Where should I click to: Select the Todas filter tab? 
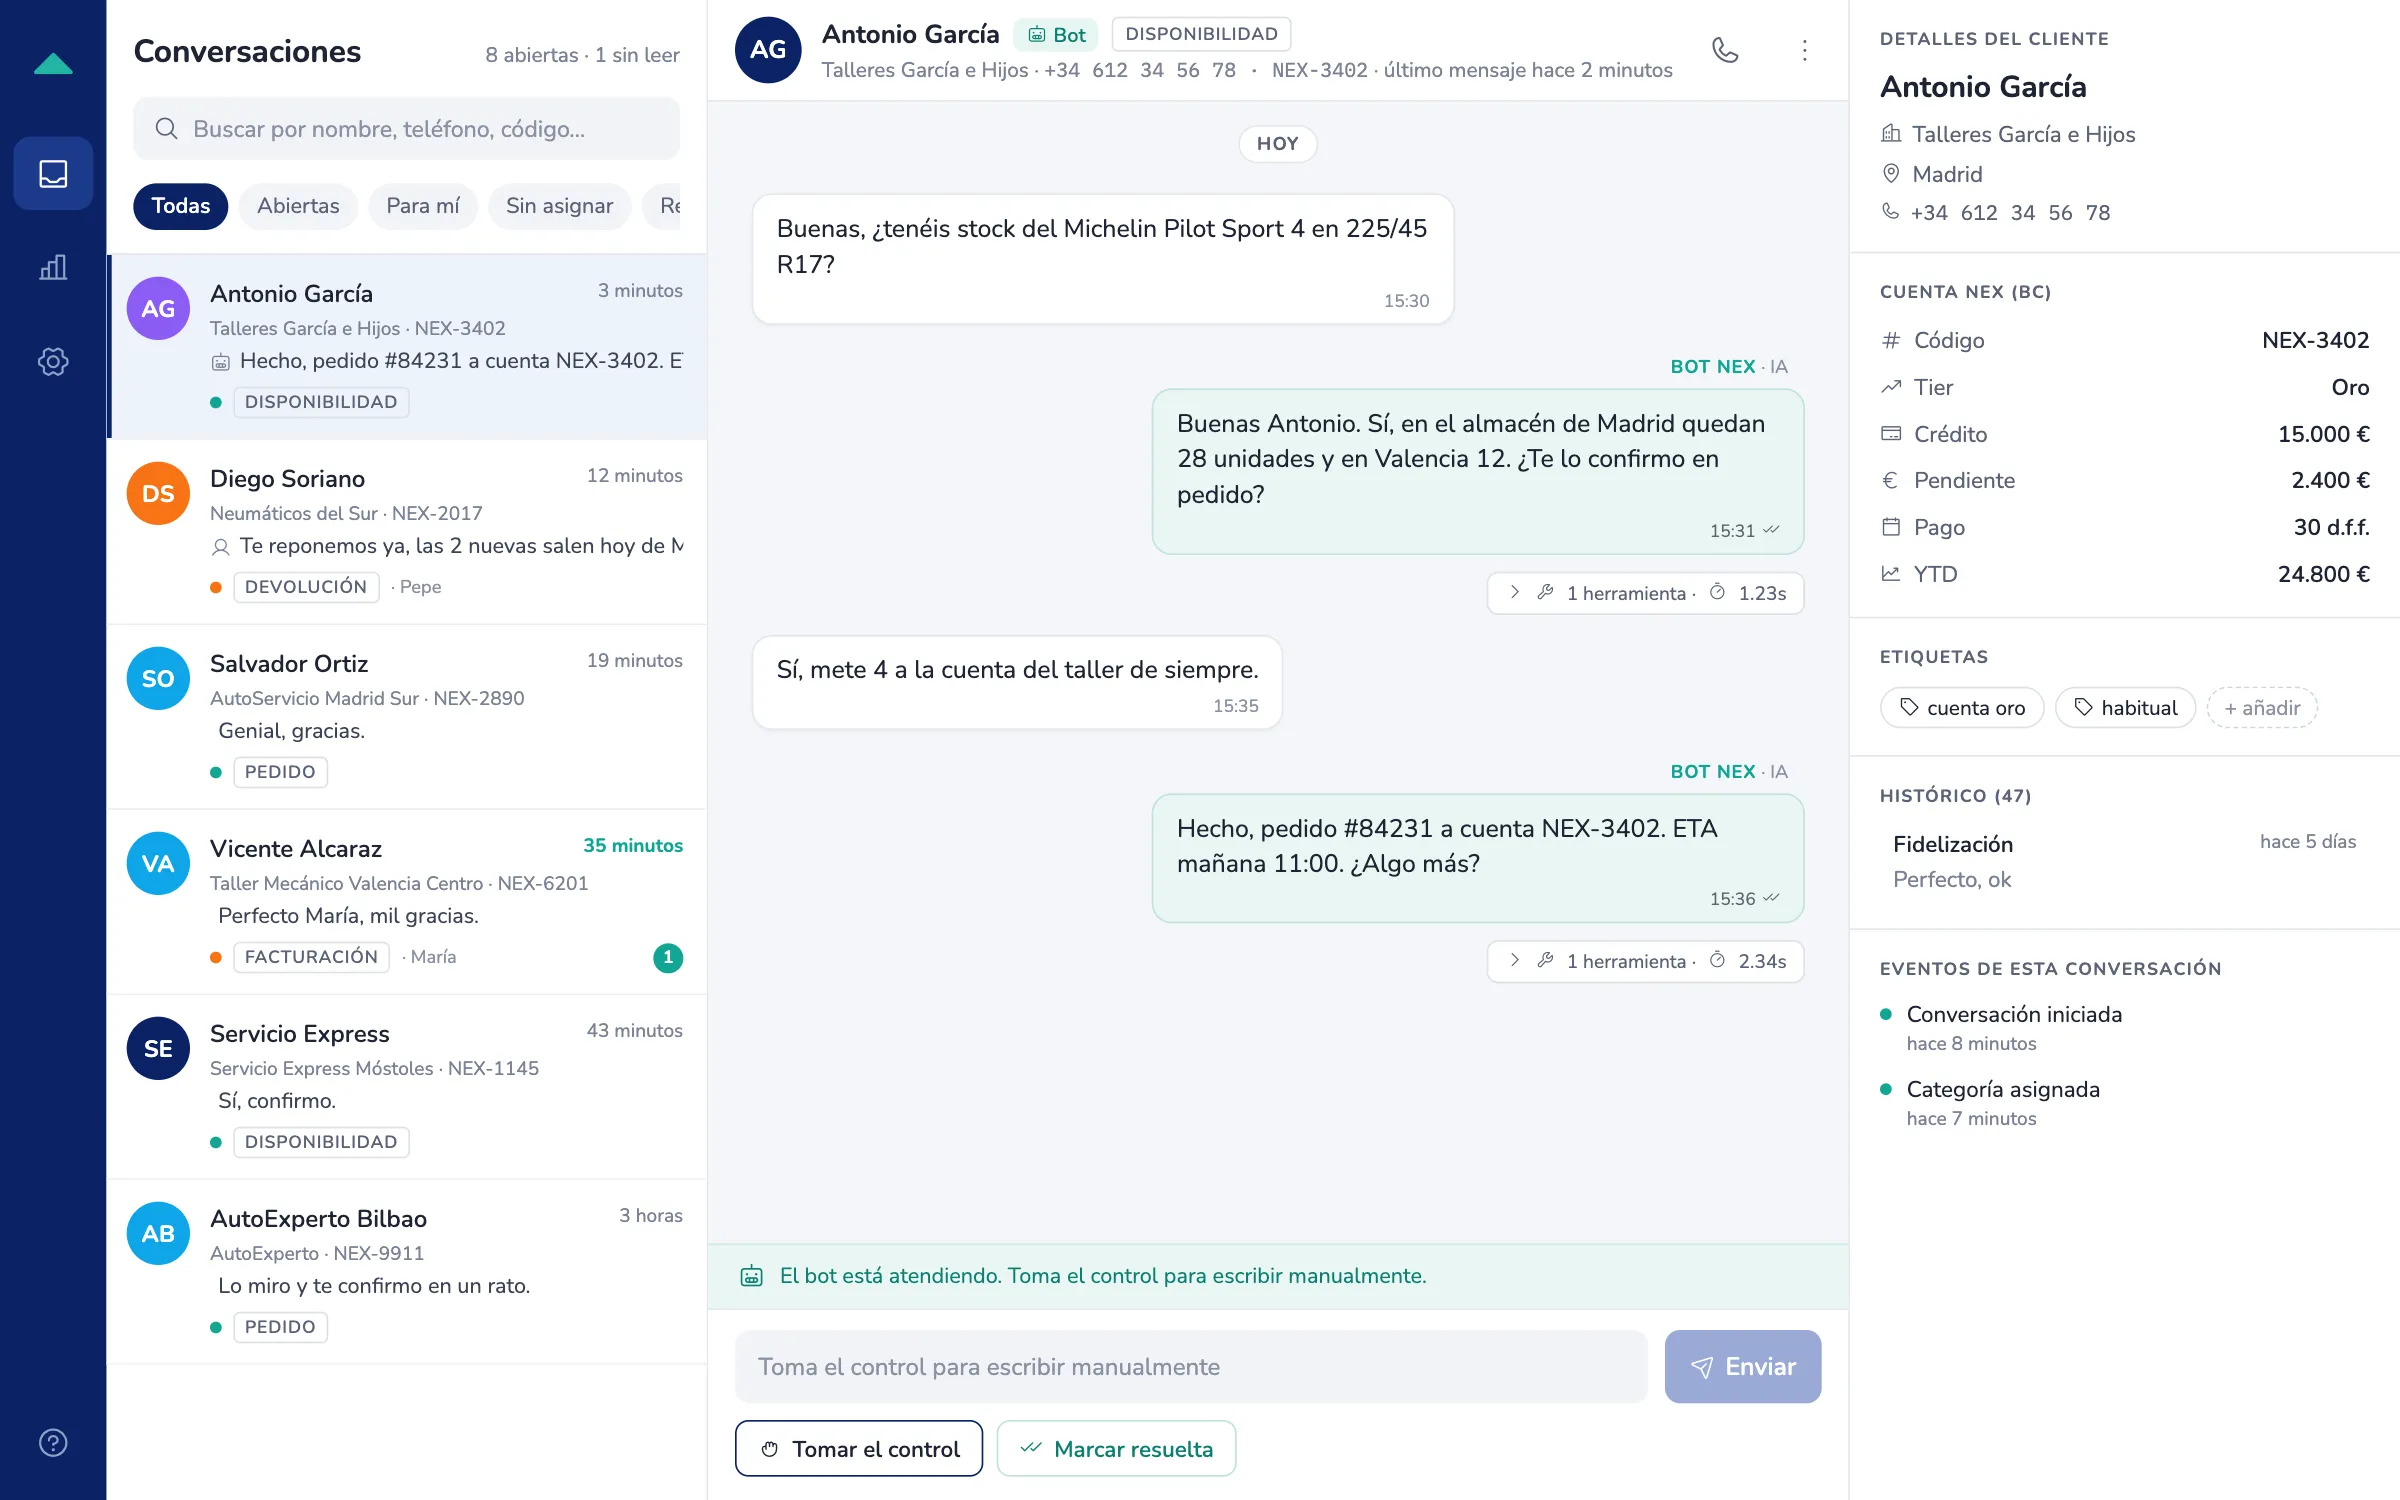coord(181,206)
